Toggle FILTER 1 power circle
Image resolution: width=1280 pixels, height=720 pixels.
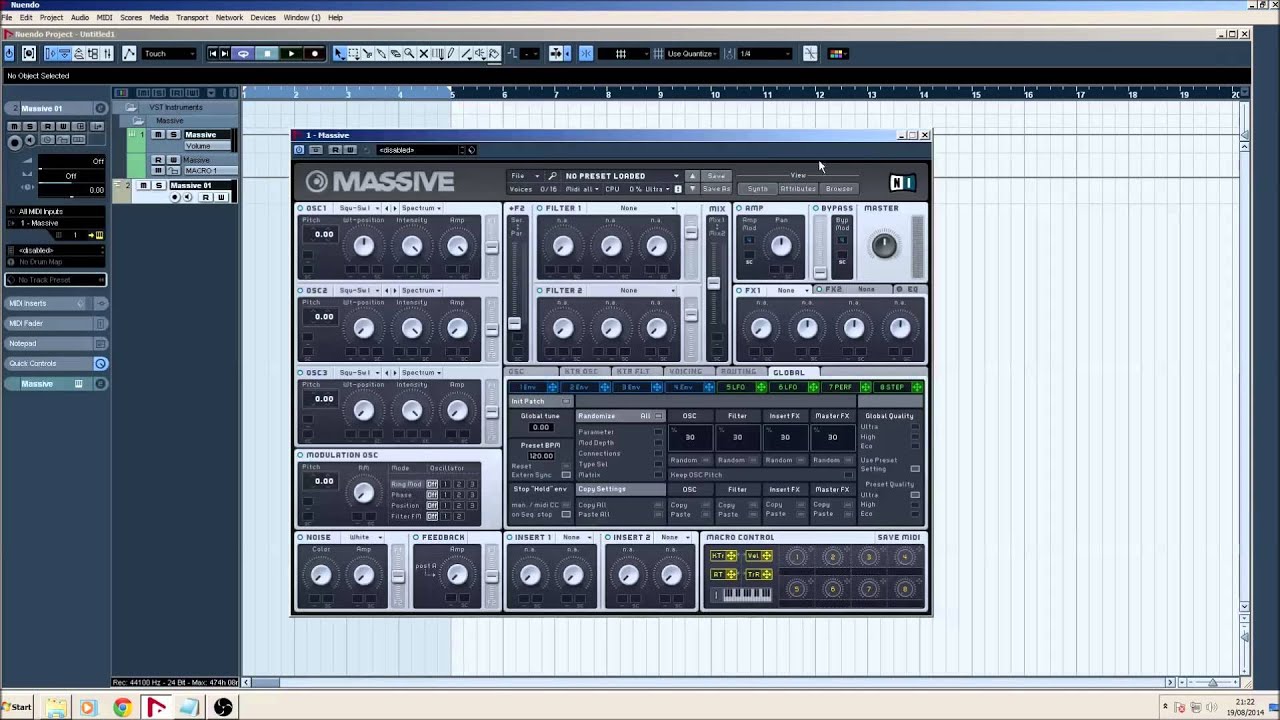pos(539,208)
